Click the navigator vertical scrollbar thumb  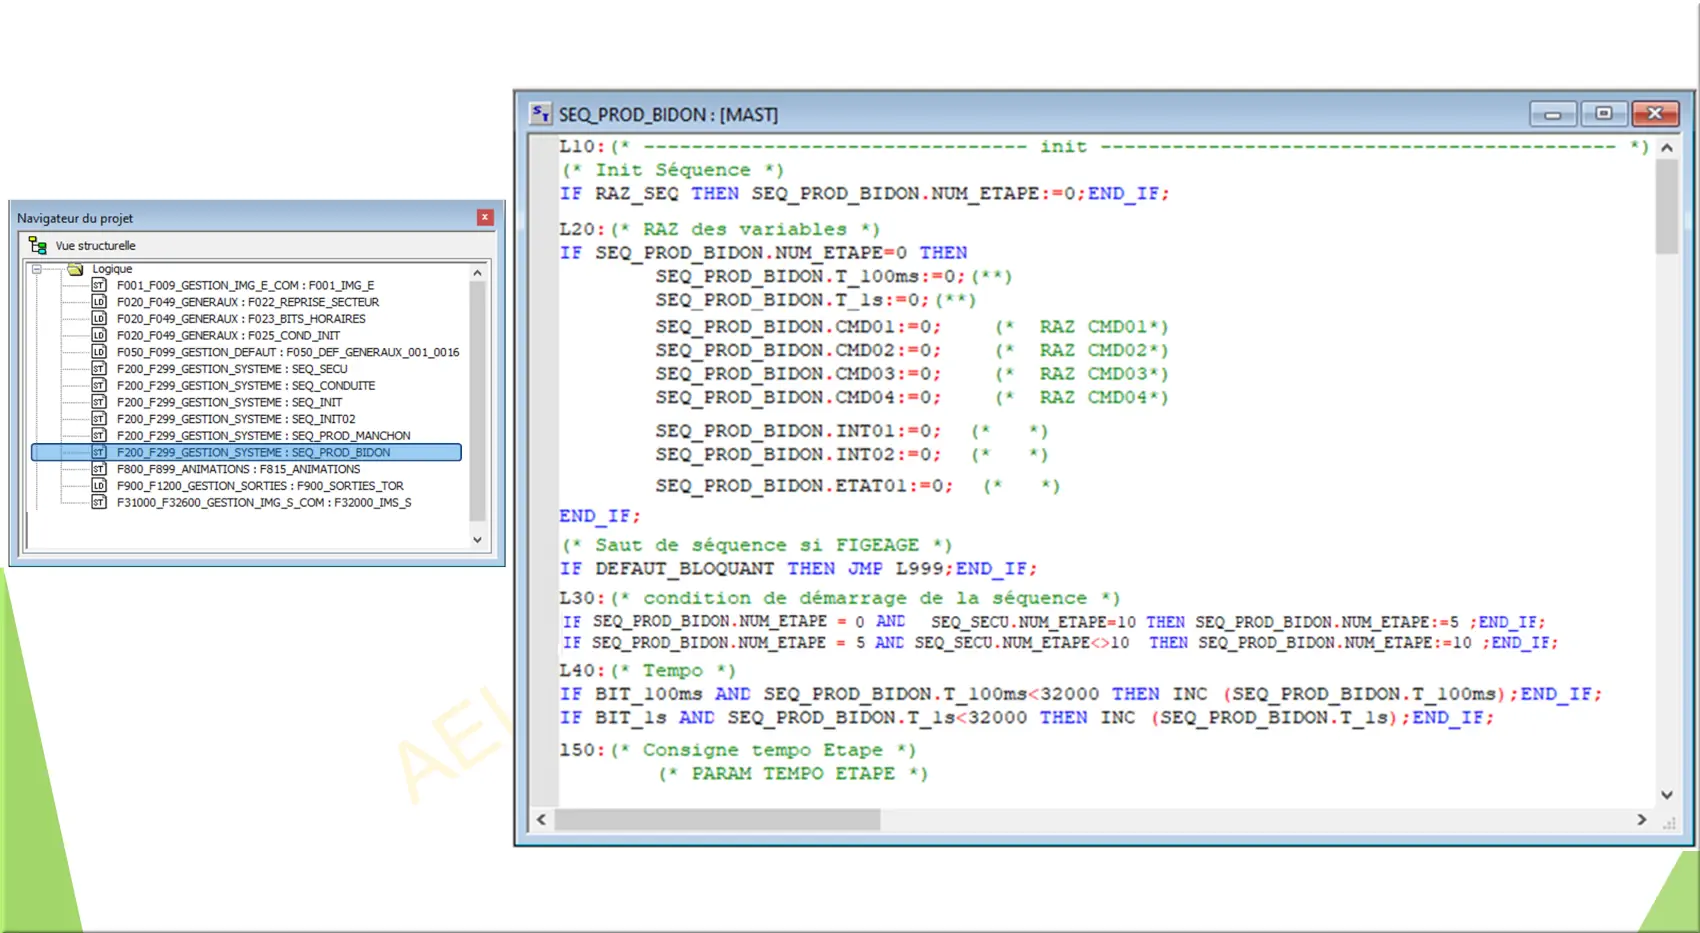478,400
